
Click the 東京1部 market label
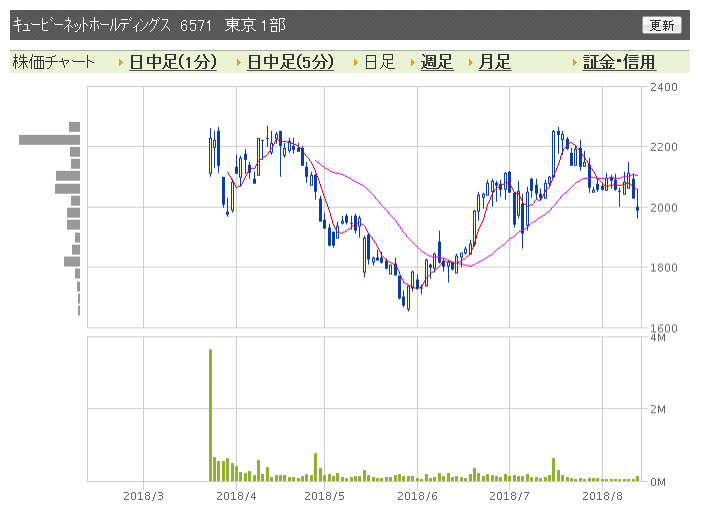point(255,25)
